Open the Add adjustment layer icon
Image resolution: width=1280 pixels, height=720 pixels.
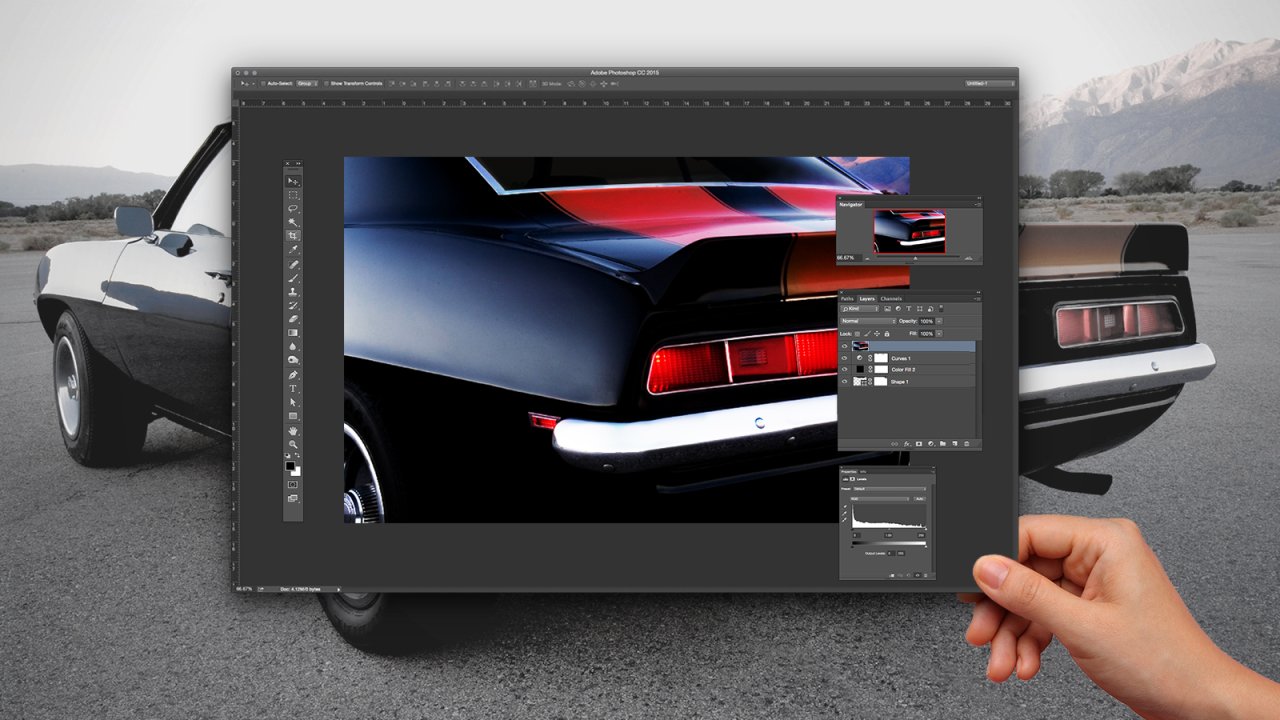point(930,443)
